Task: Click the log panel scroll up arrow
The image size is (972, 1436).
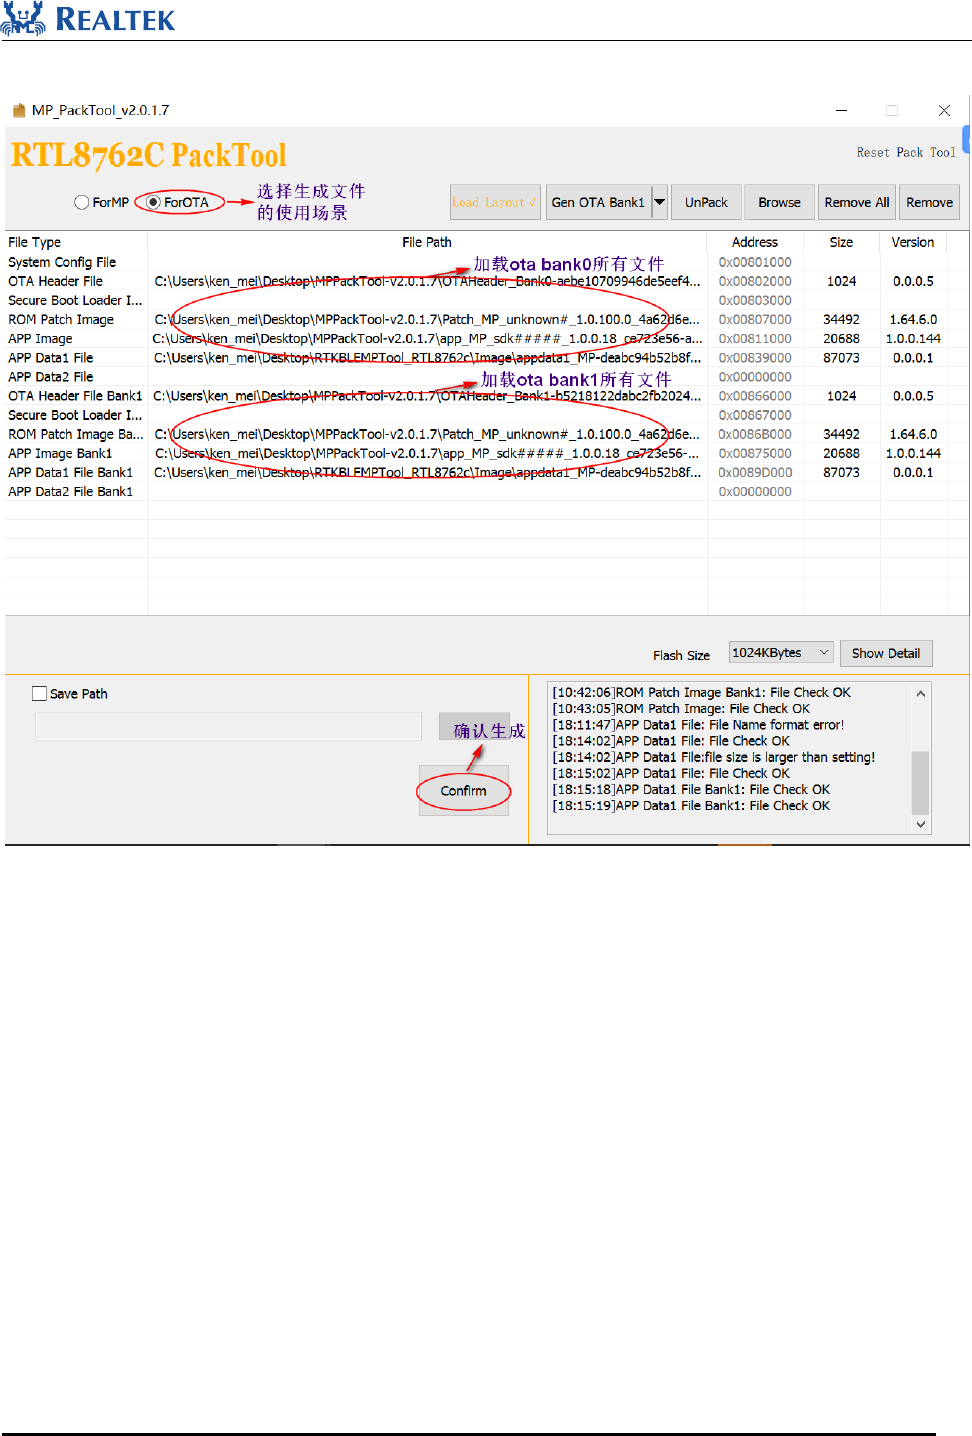Action: 921,693
